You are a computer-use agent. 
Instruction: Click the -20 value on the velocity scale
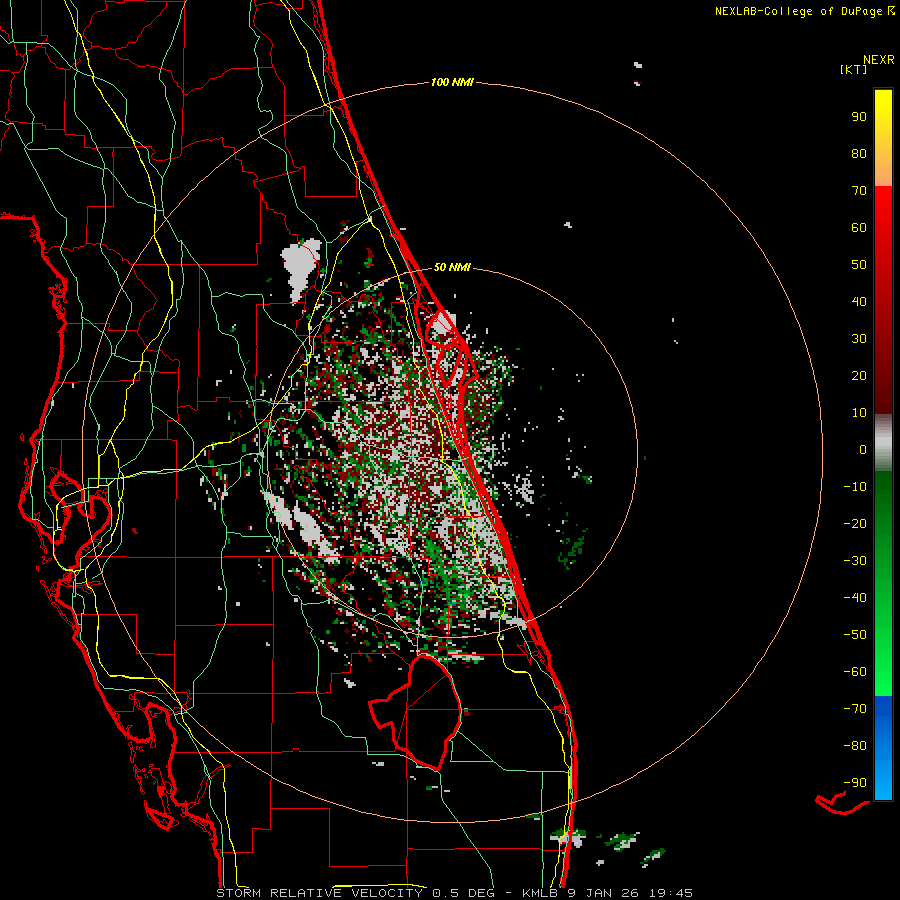tap(855, 524)
